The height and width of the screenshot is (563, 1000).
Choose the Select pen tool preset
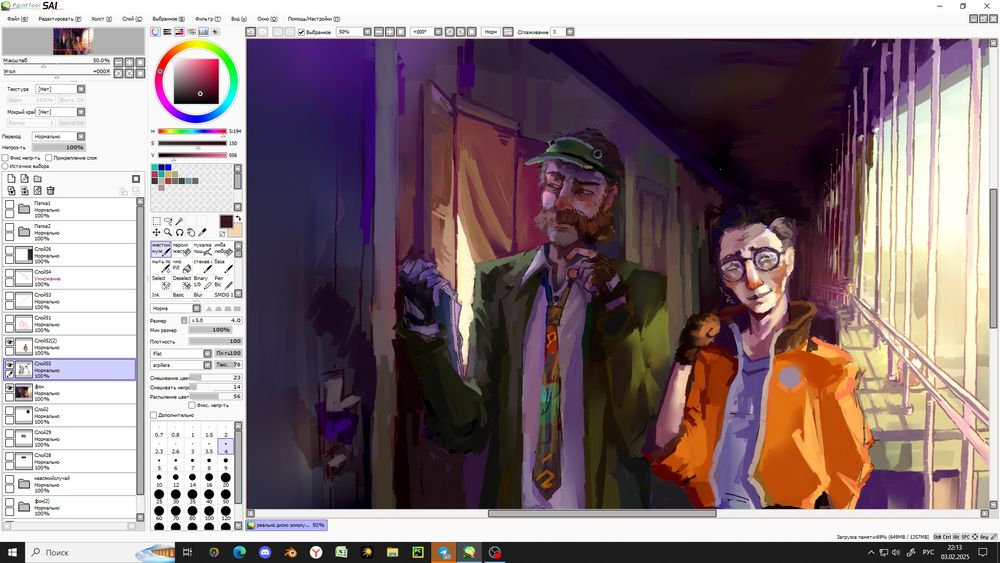(x=161, y=282)
